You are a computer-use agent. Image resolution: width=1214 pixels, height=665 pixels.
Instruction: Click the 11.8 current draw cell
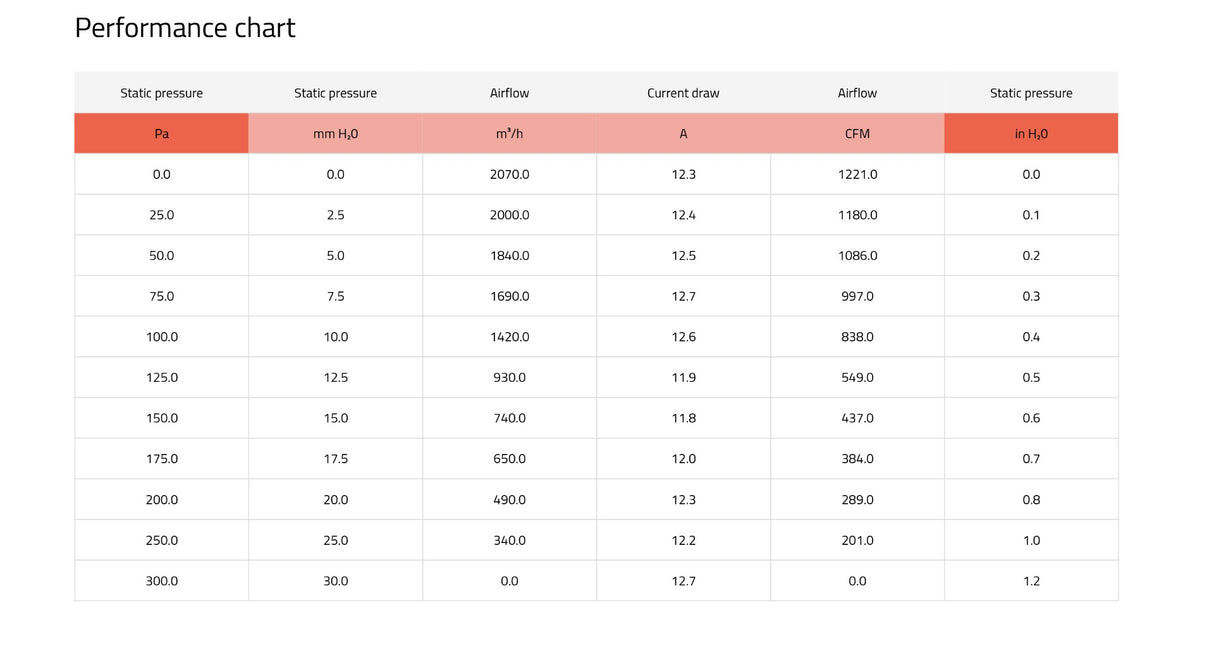684,418
